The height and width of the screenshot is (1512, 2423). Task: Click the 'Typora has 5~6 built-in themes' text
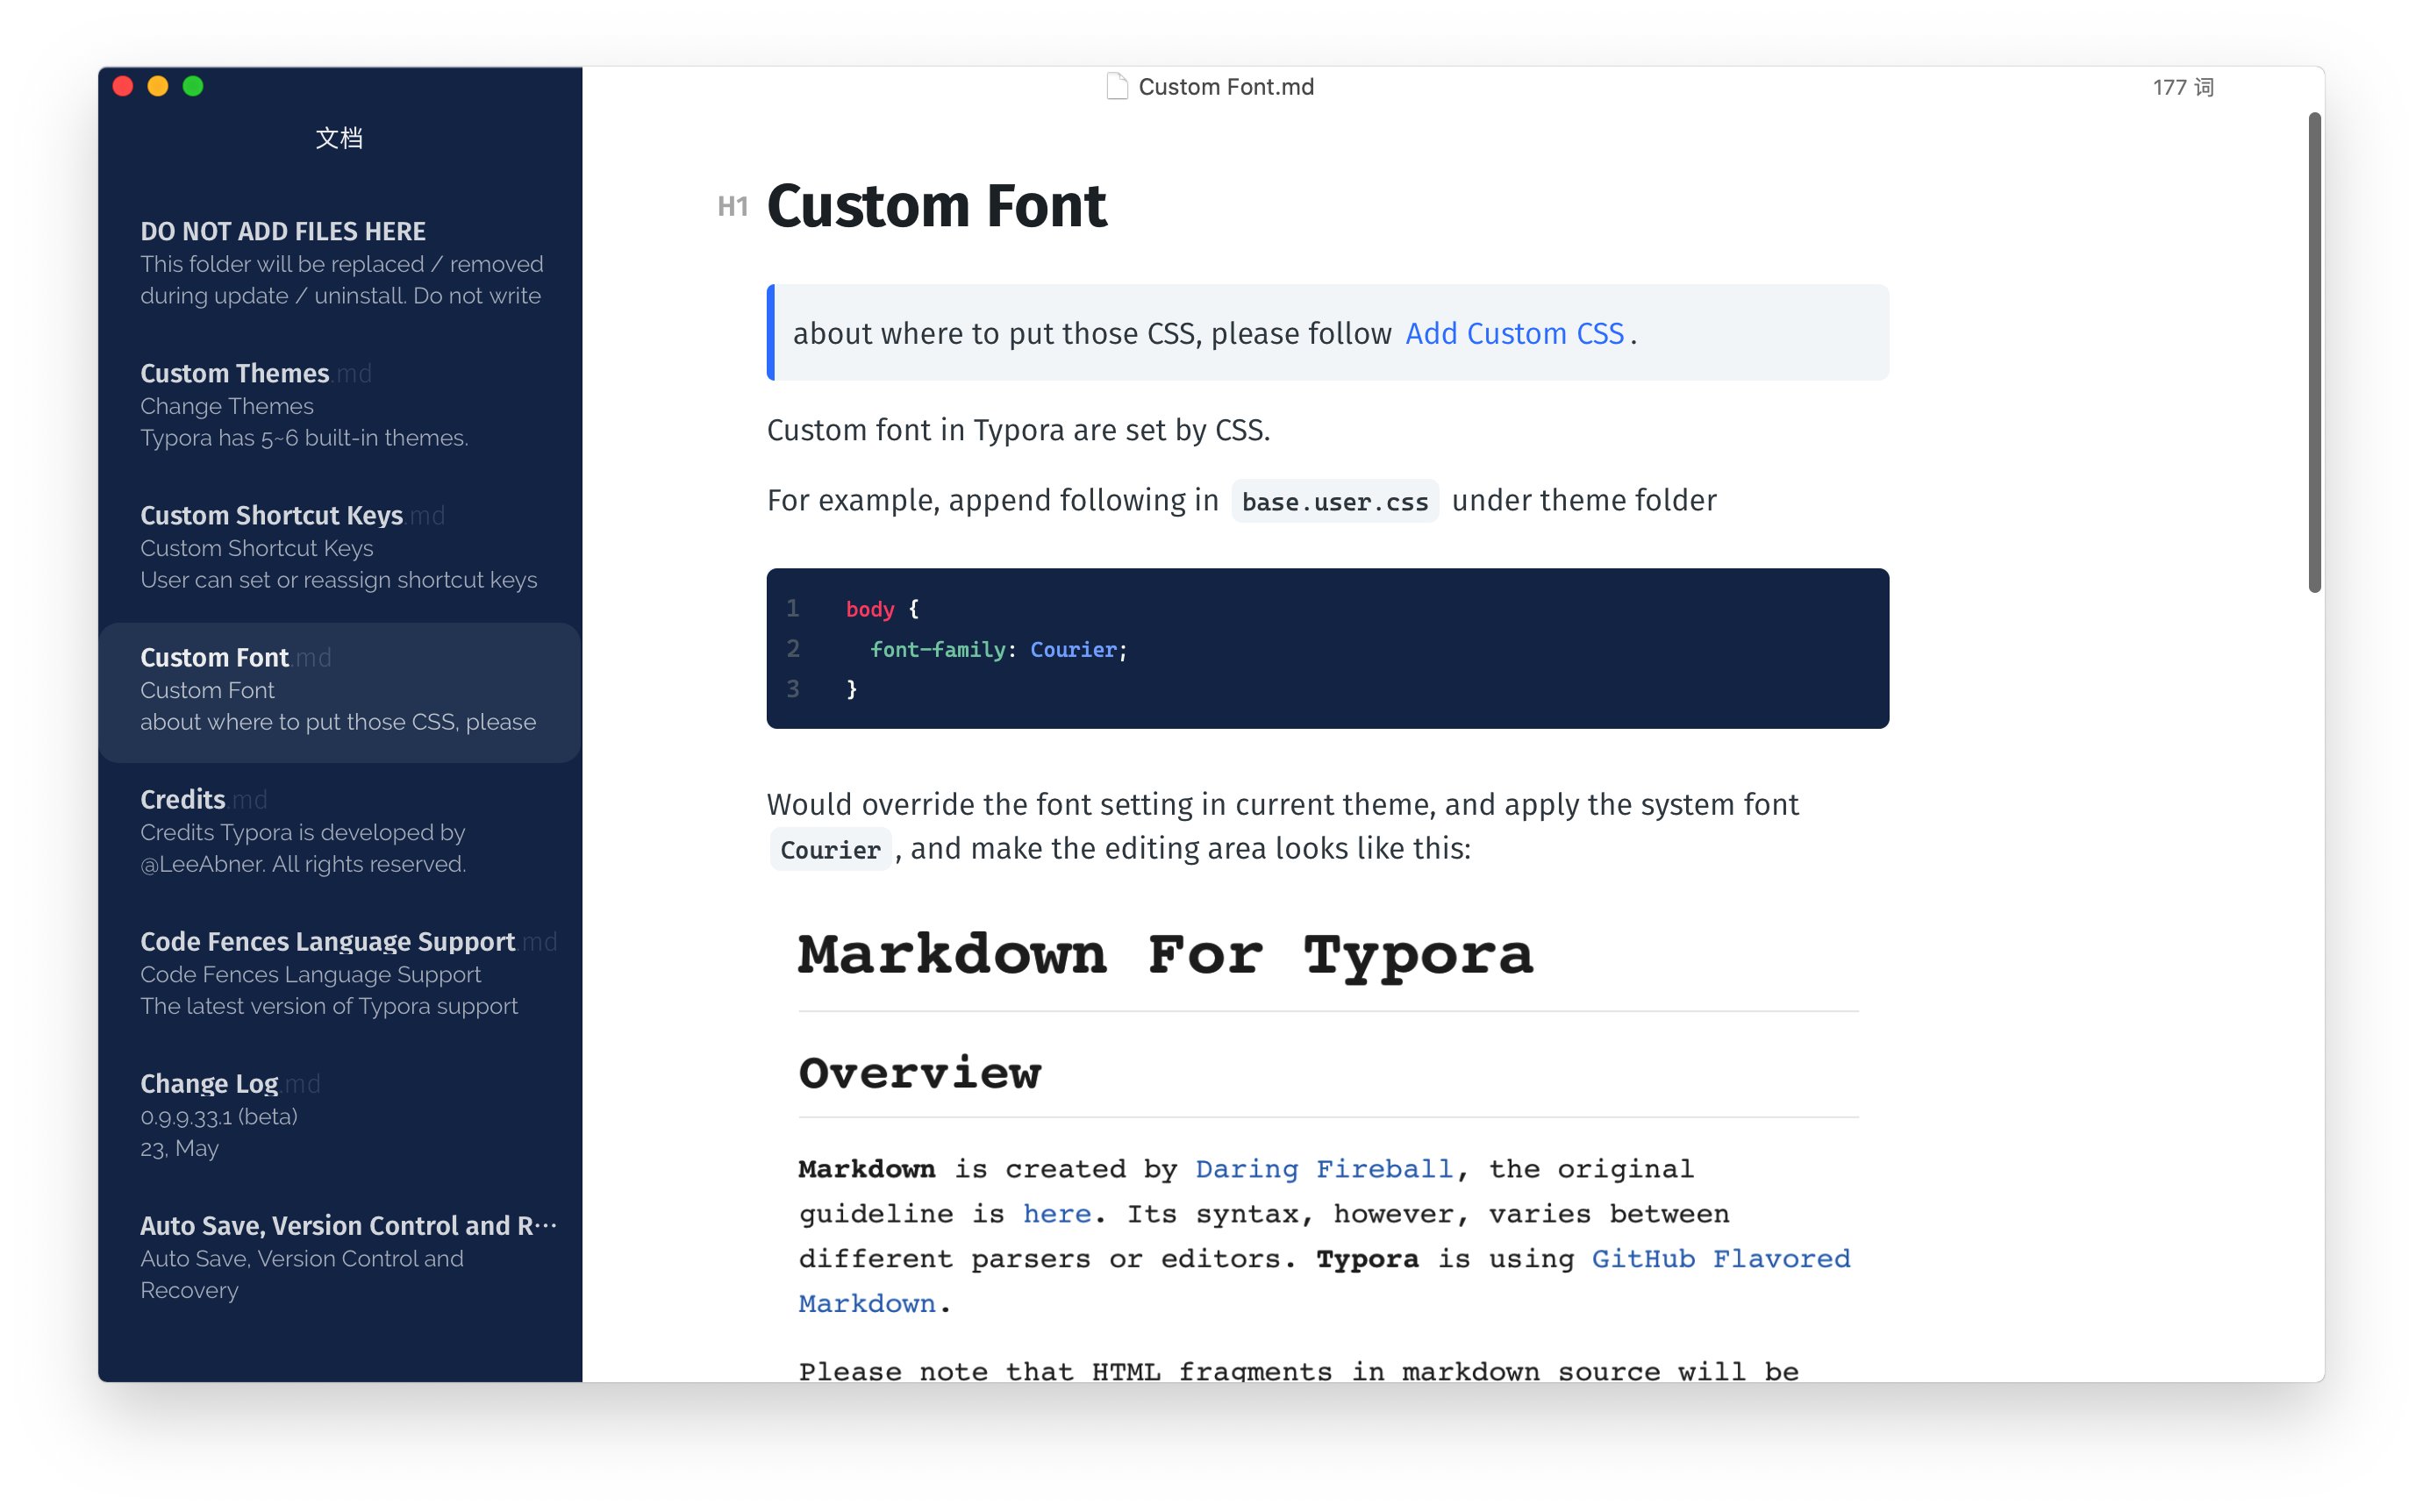click(304, 438)
